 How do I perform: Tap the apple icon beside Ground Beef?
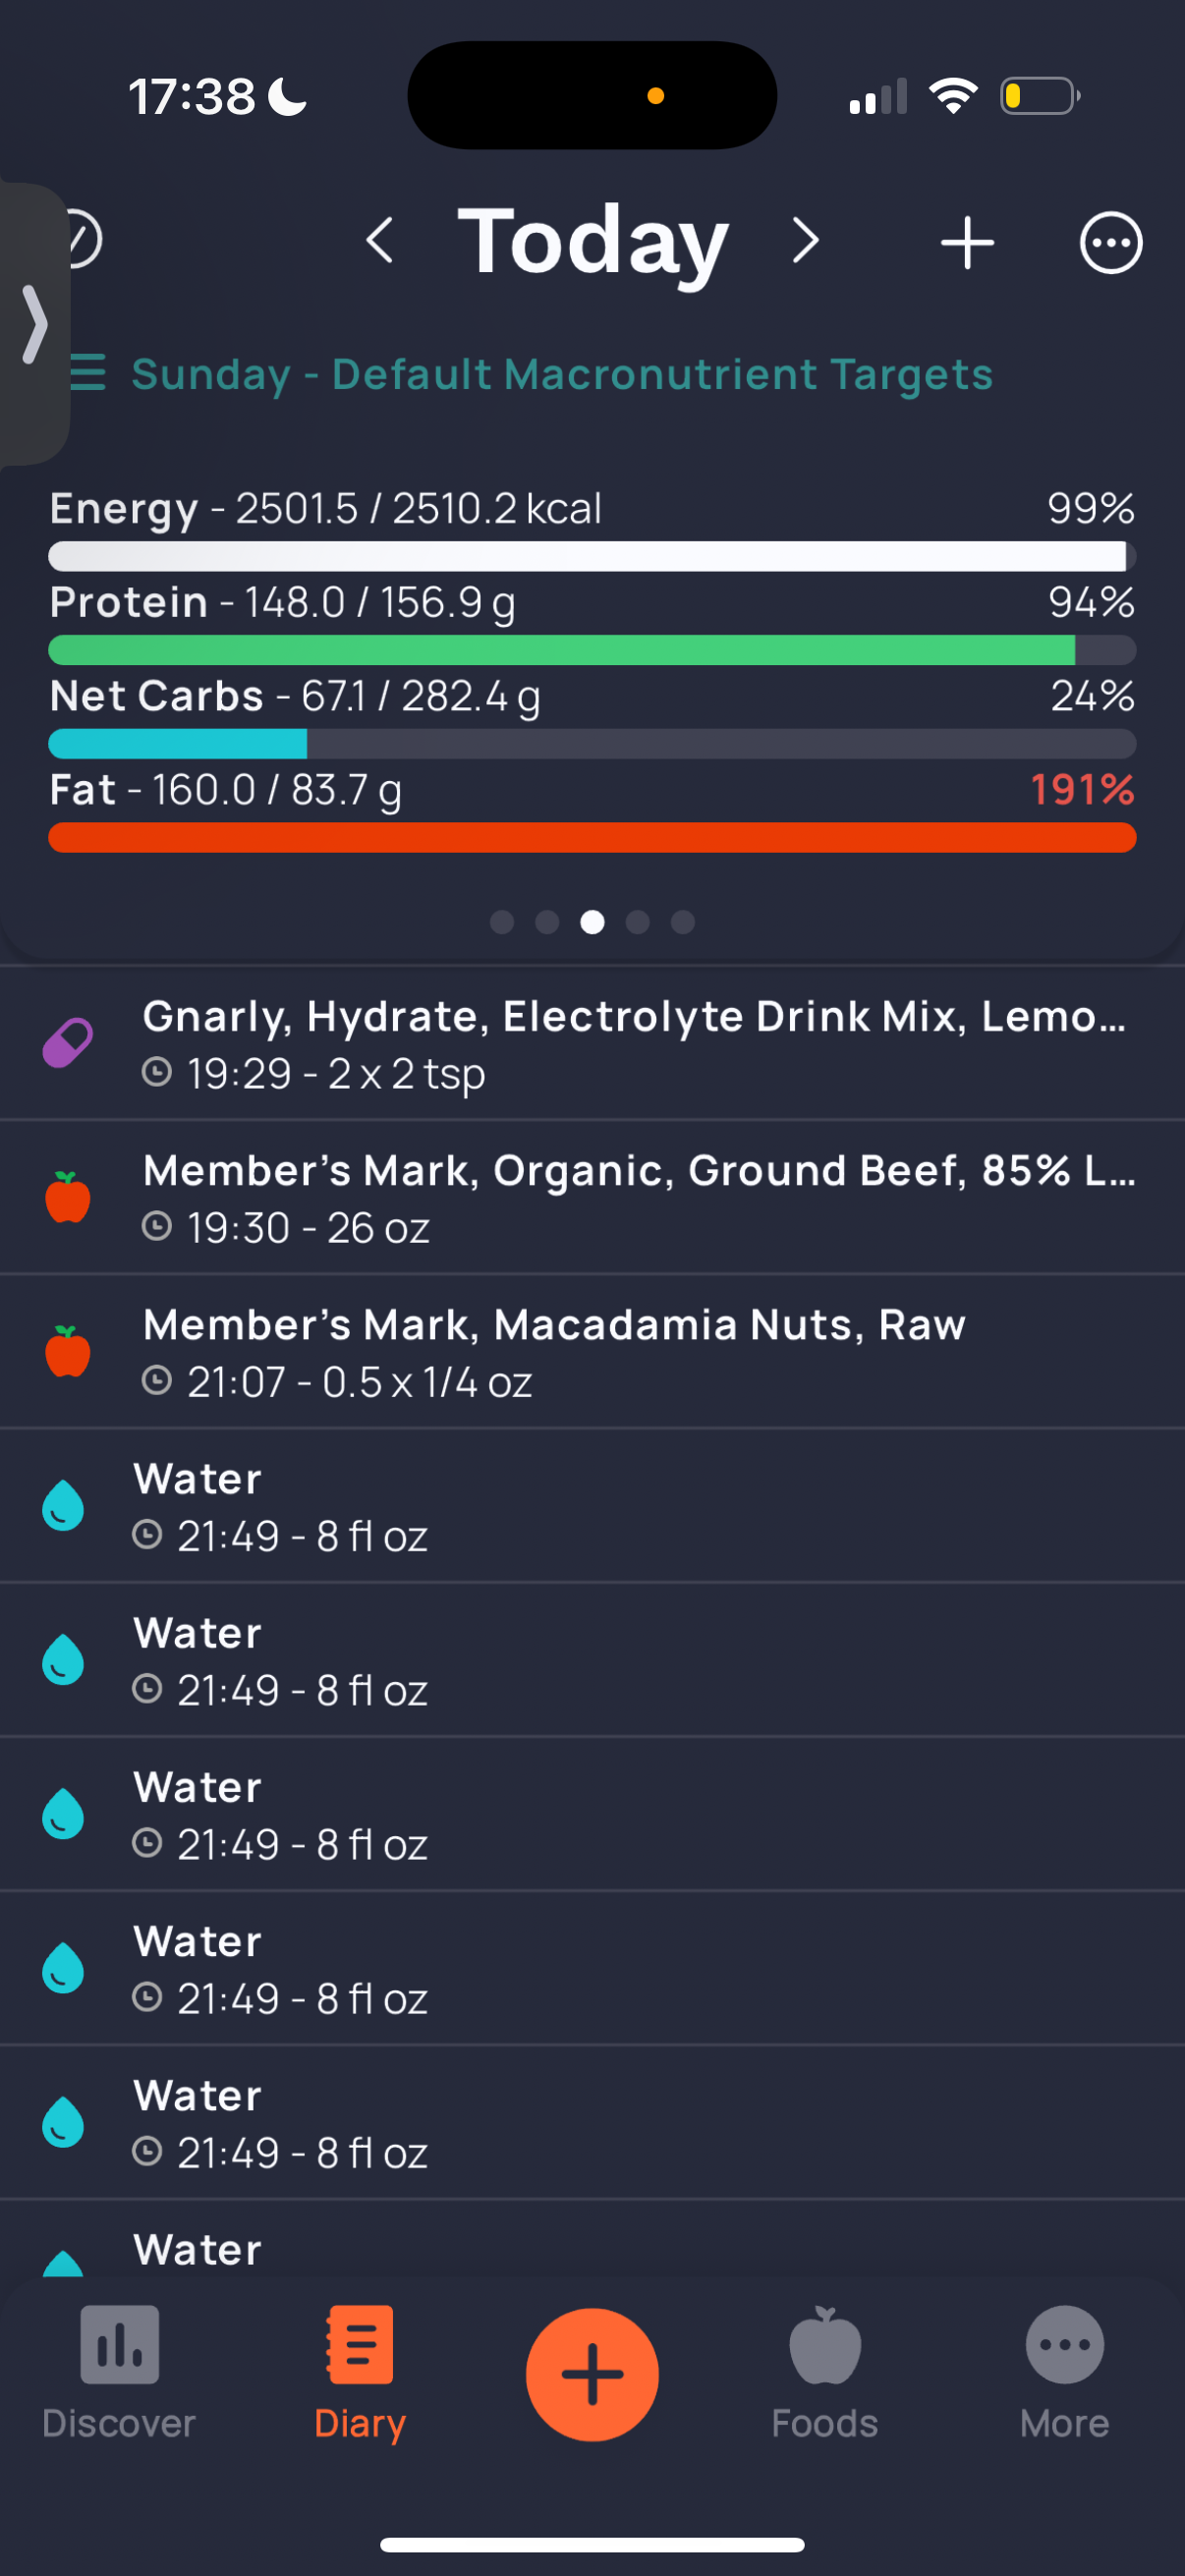point(68,1197)
